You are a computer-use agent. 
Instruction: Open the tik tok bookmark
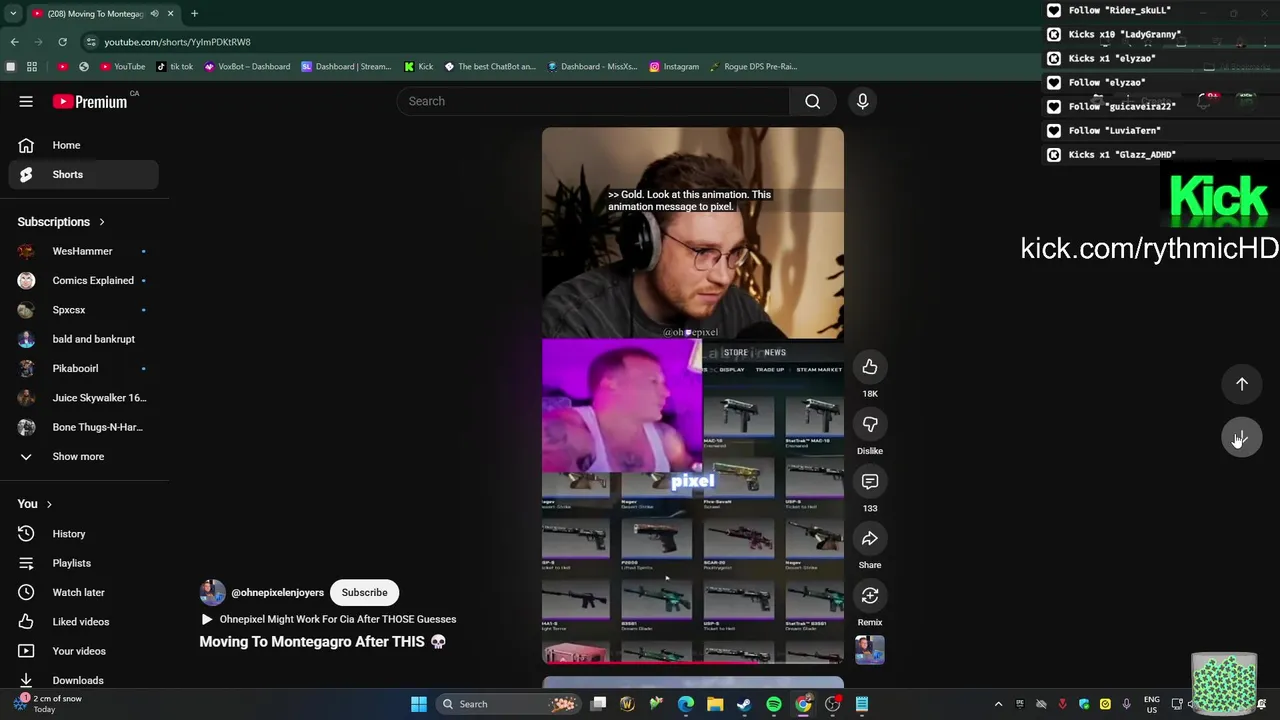pyautogui.click(x=175, y=67)
